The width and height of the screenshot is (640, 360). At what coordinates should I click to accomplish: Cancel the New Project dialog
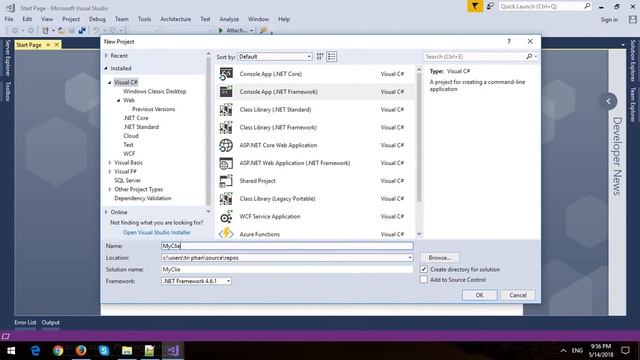pos(518,295)
